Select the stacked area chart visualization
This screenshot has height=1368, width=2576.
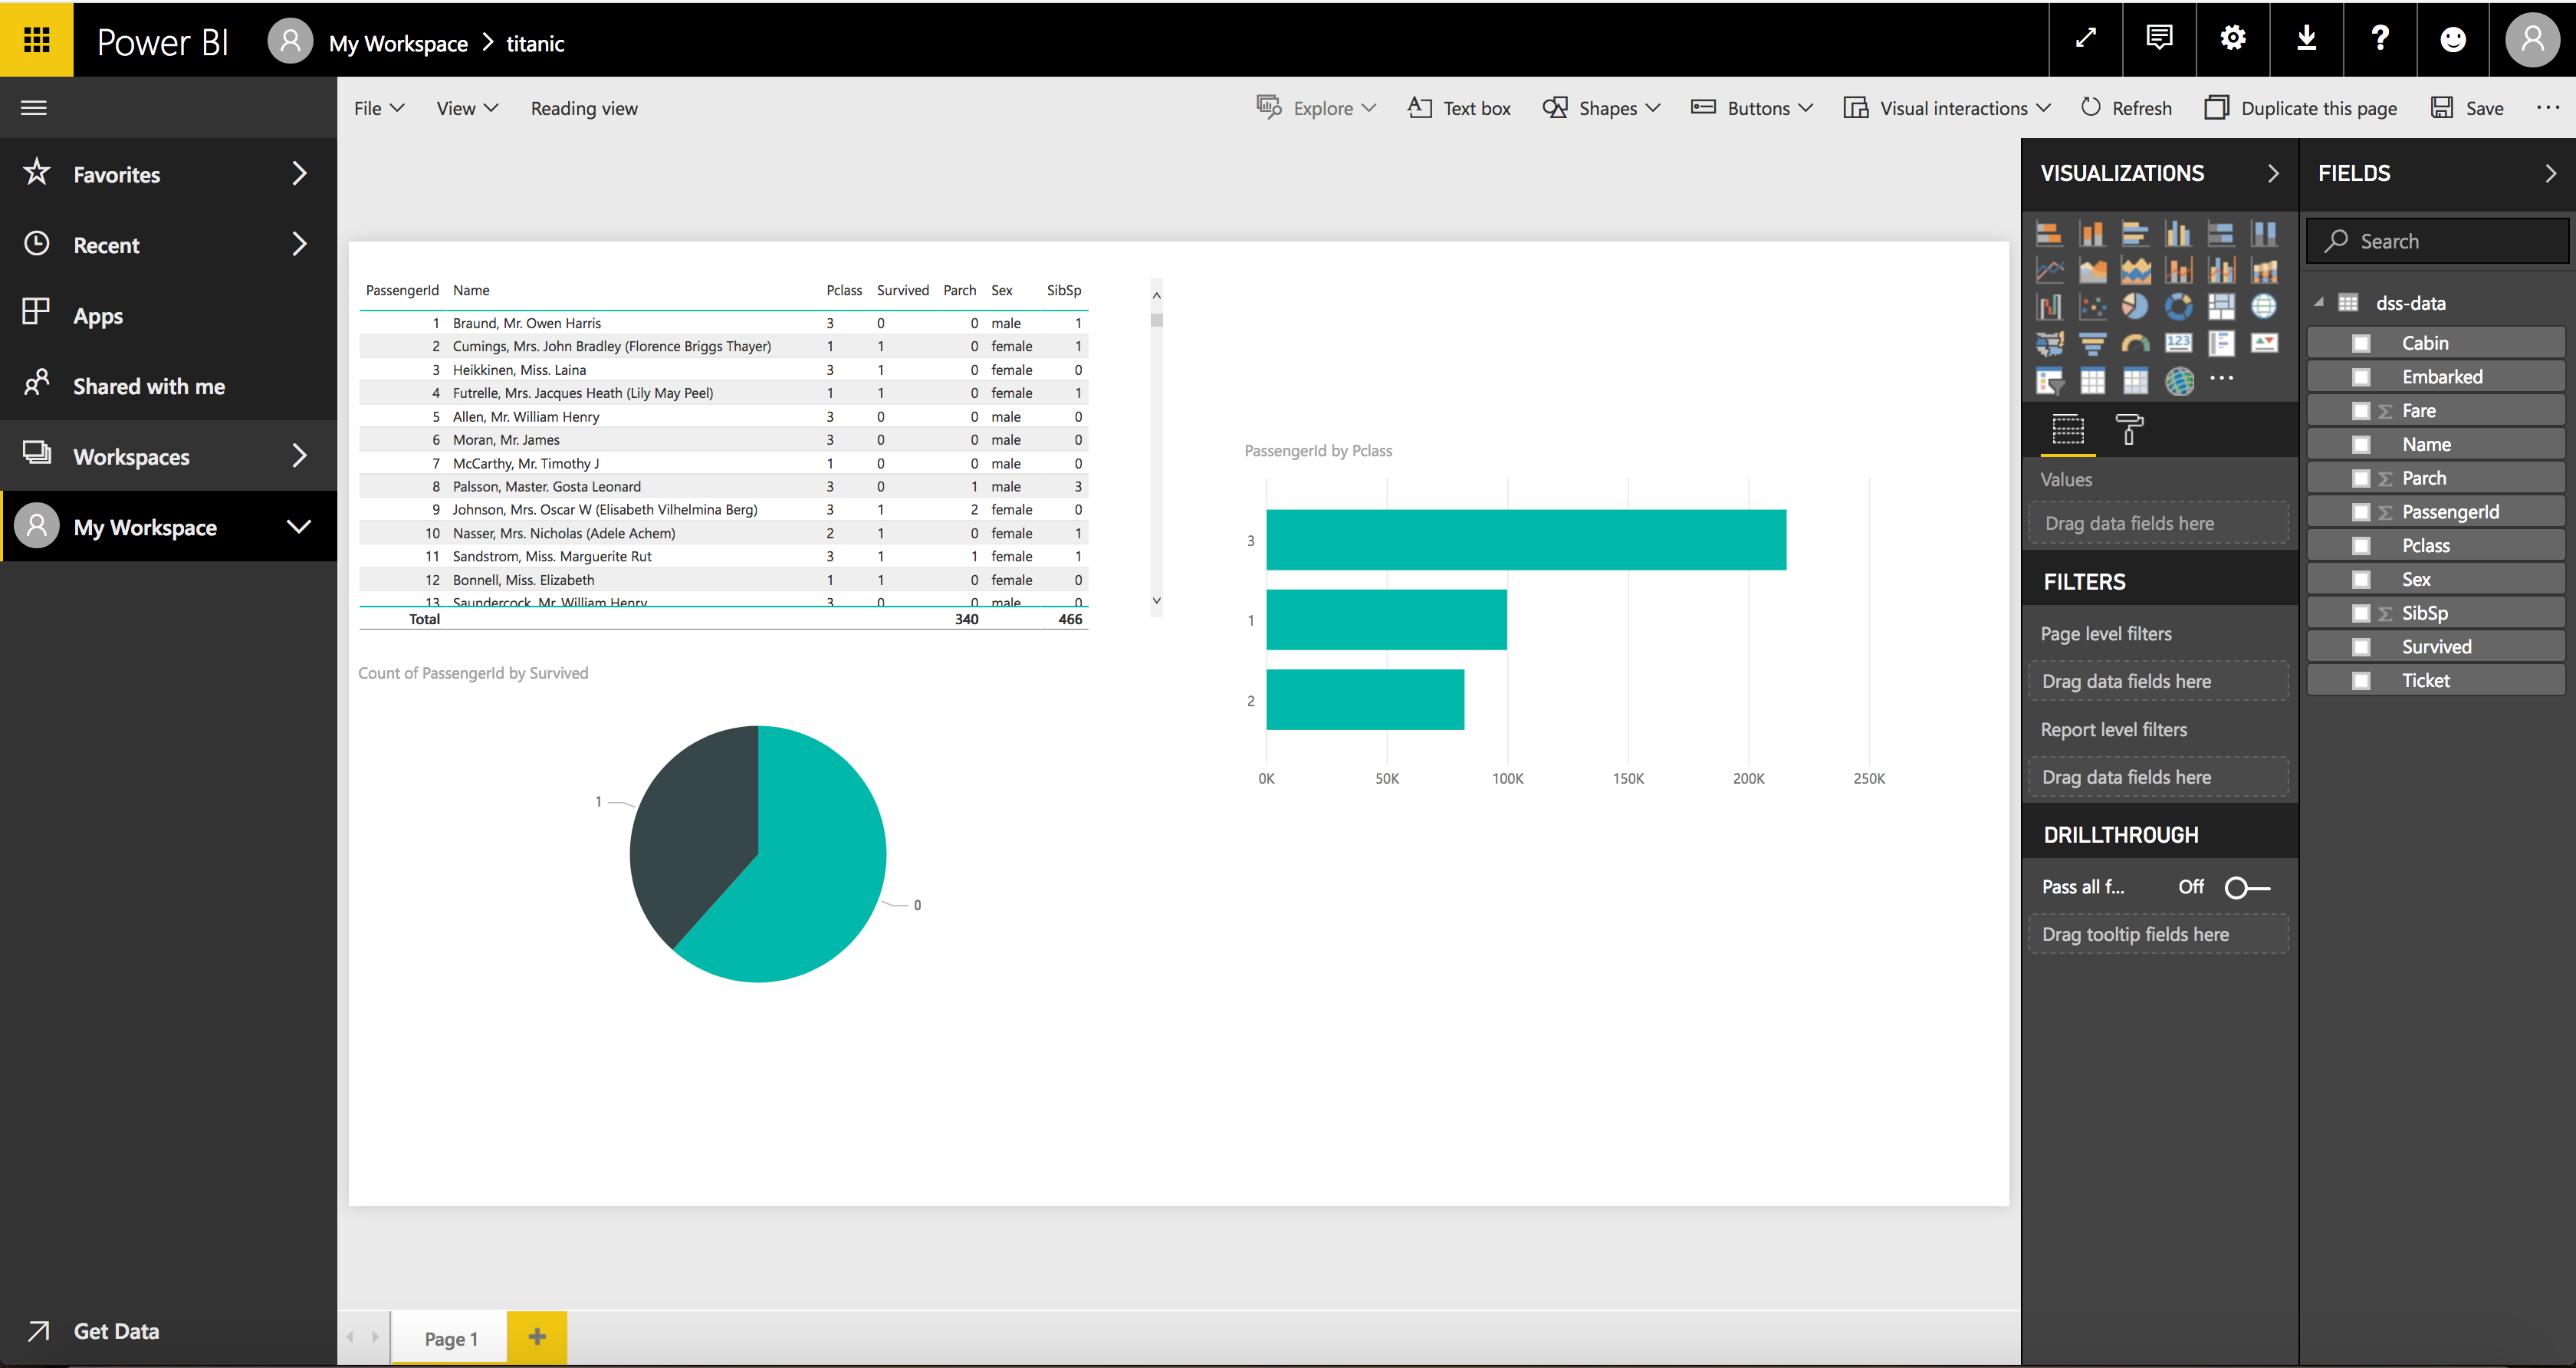2135,270
